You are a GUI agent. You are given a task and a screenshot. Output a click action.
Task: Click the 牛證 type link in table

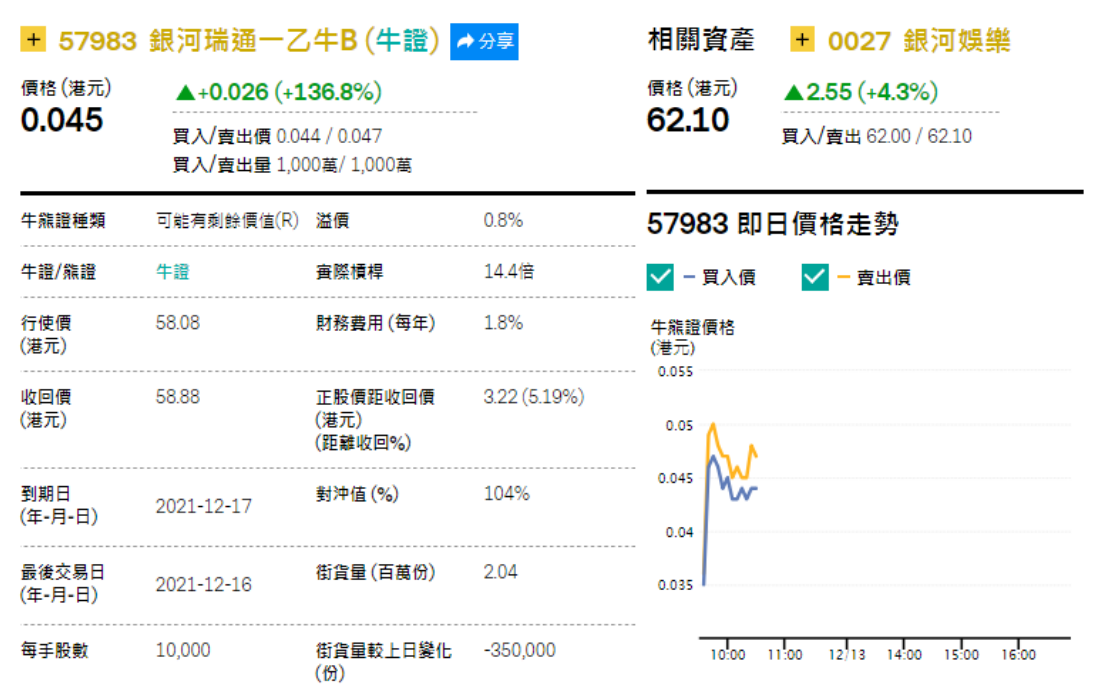(172, 272)
